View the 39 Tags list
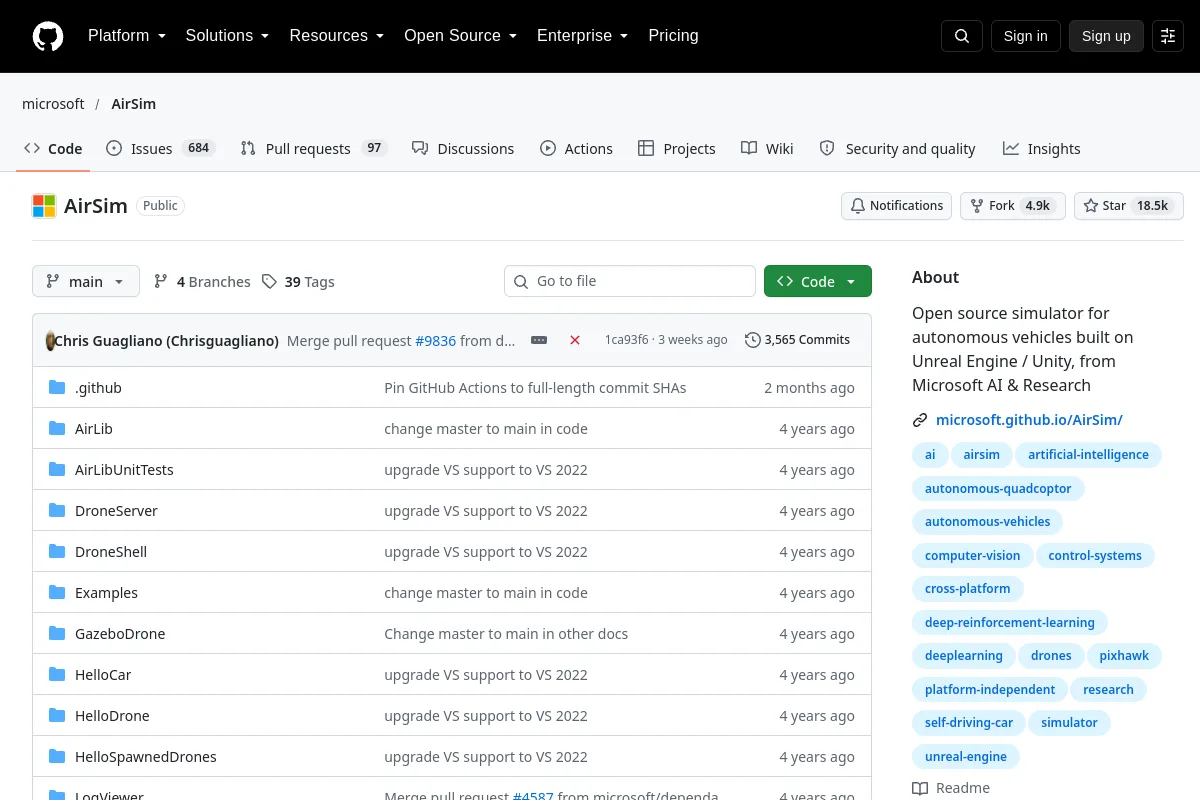The image size is (1200, 800). pos(298,282)
